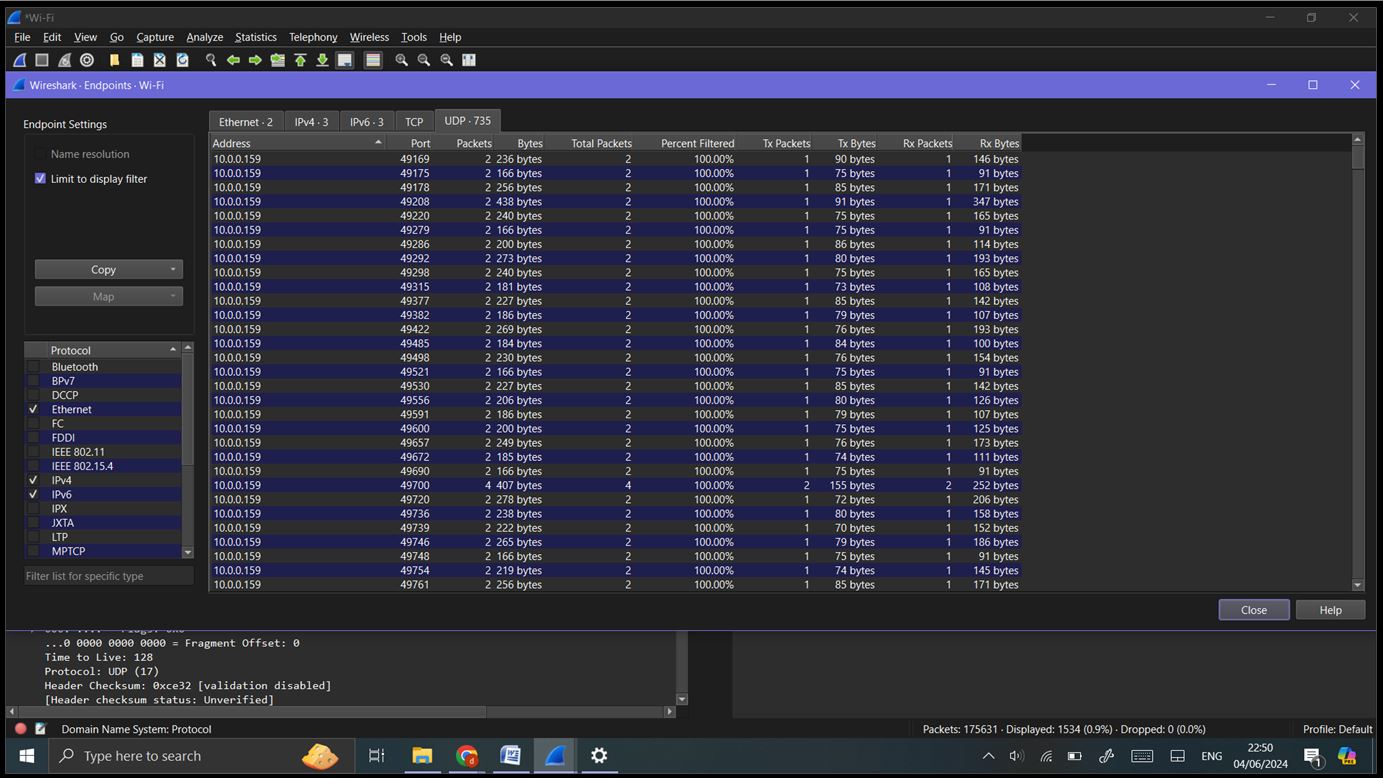This screenshot has height=778, width=1383.
Task: Reverse the Address column sort order
Action: (x=290, y=143)
